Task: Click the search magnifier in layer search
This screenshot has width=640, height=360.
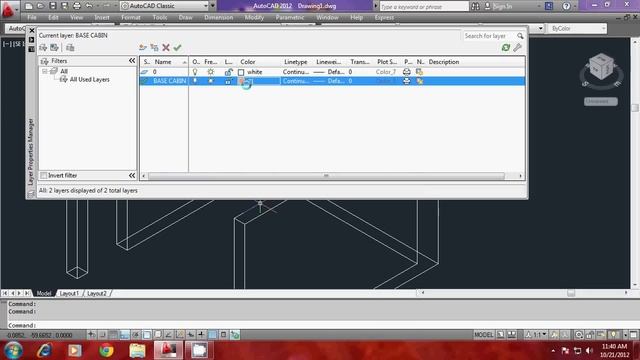Action: point(520,36)
